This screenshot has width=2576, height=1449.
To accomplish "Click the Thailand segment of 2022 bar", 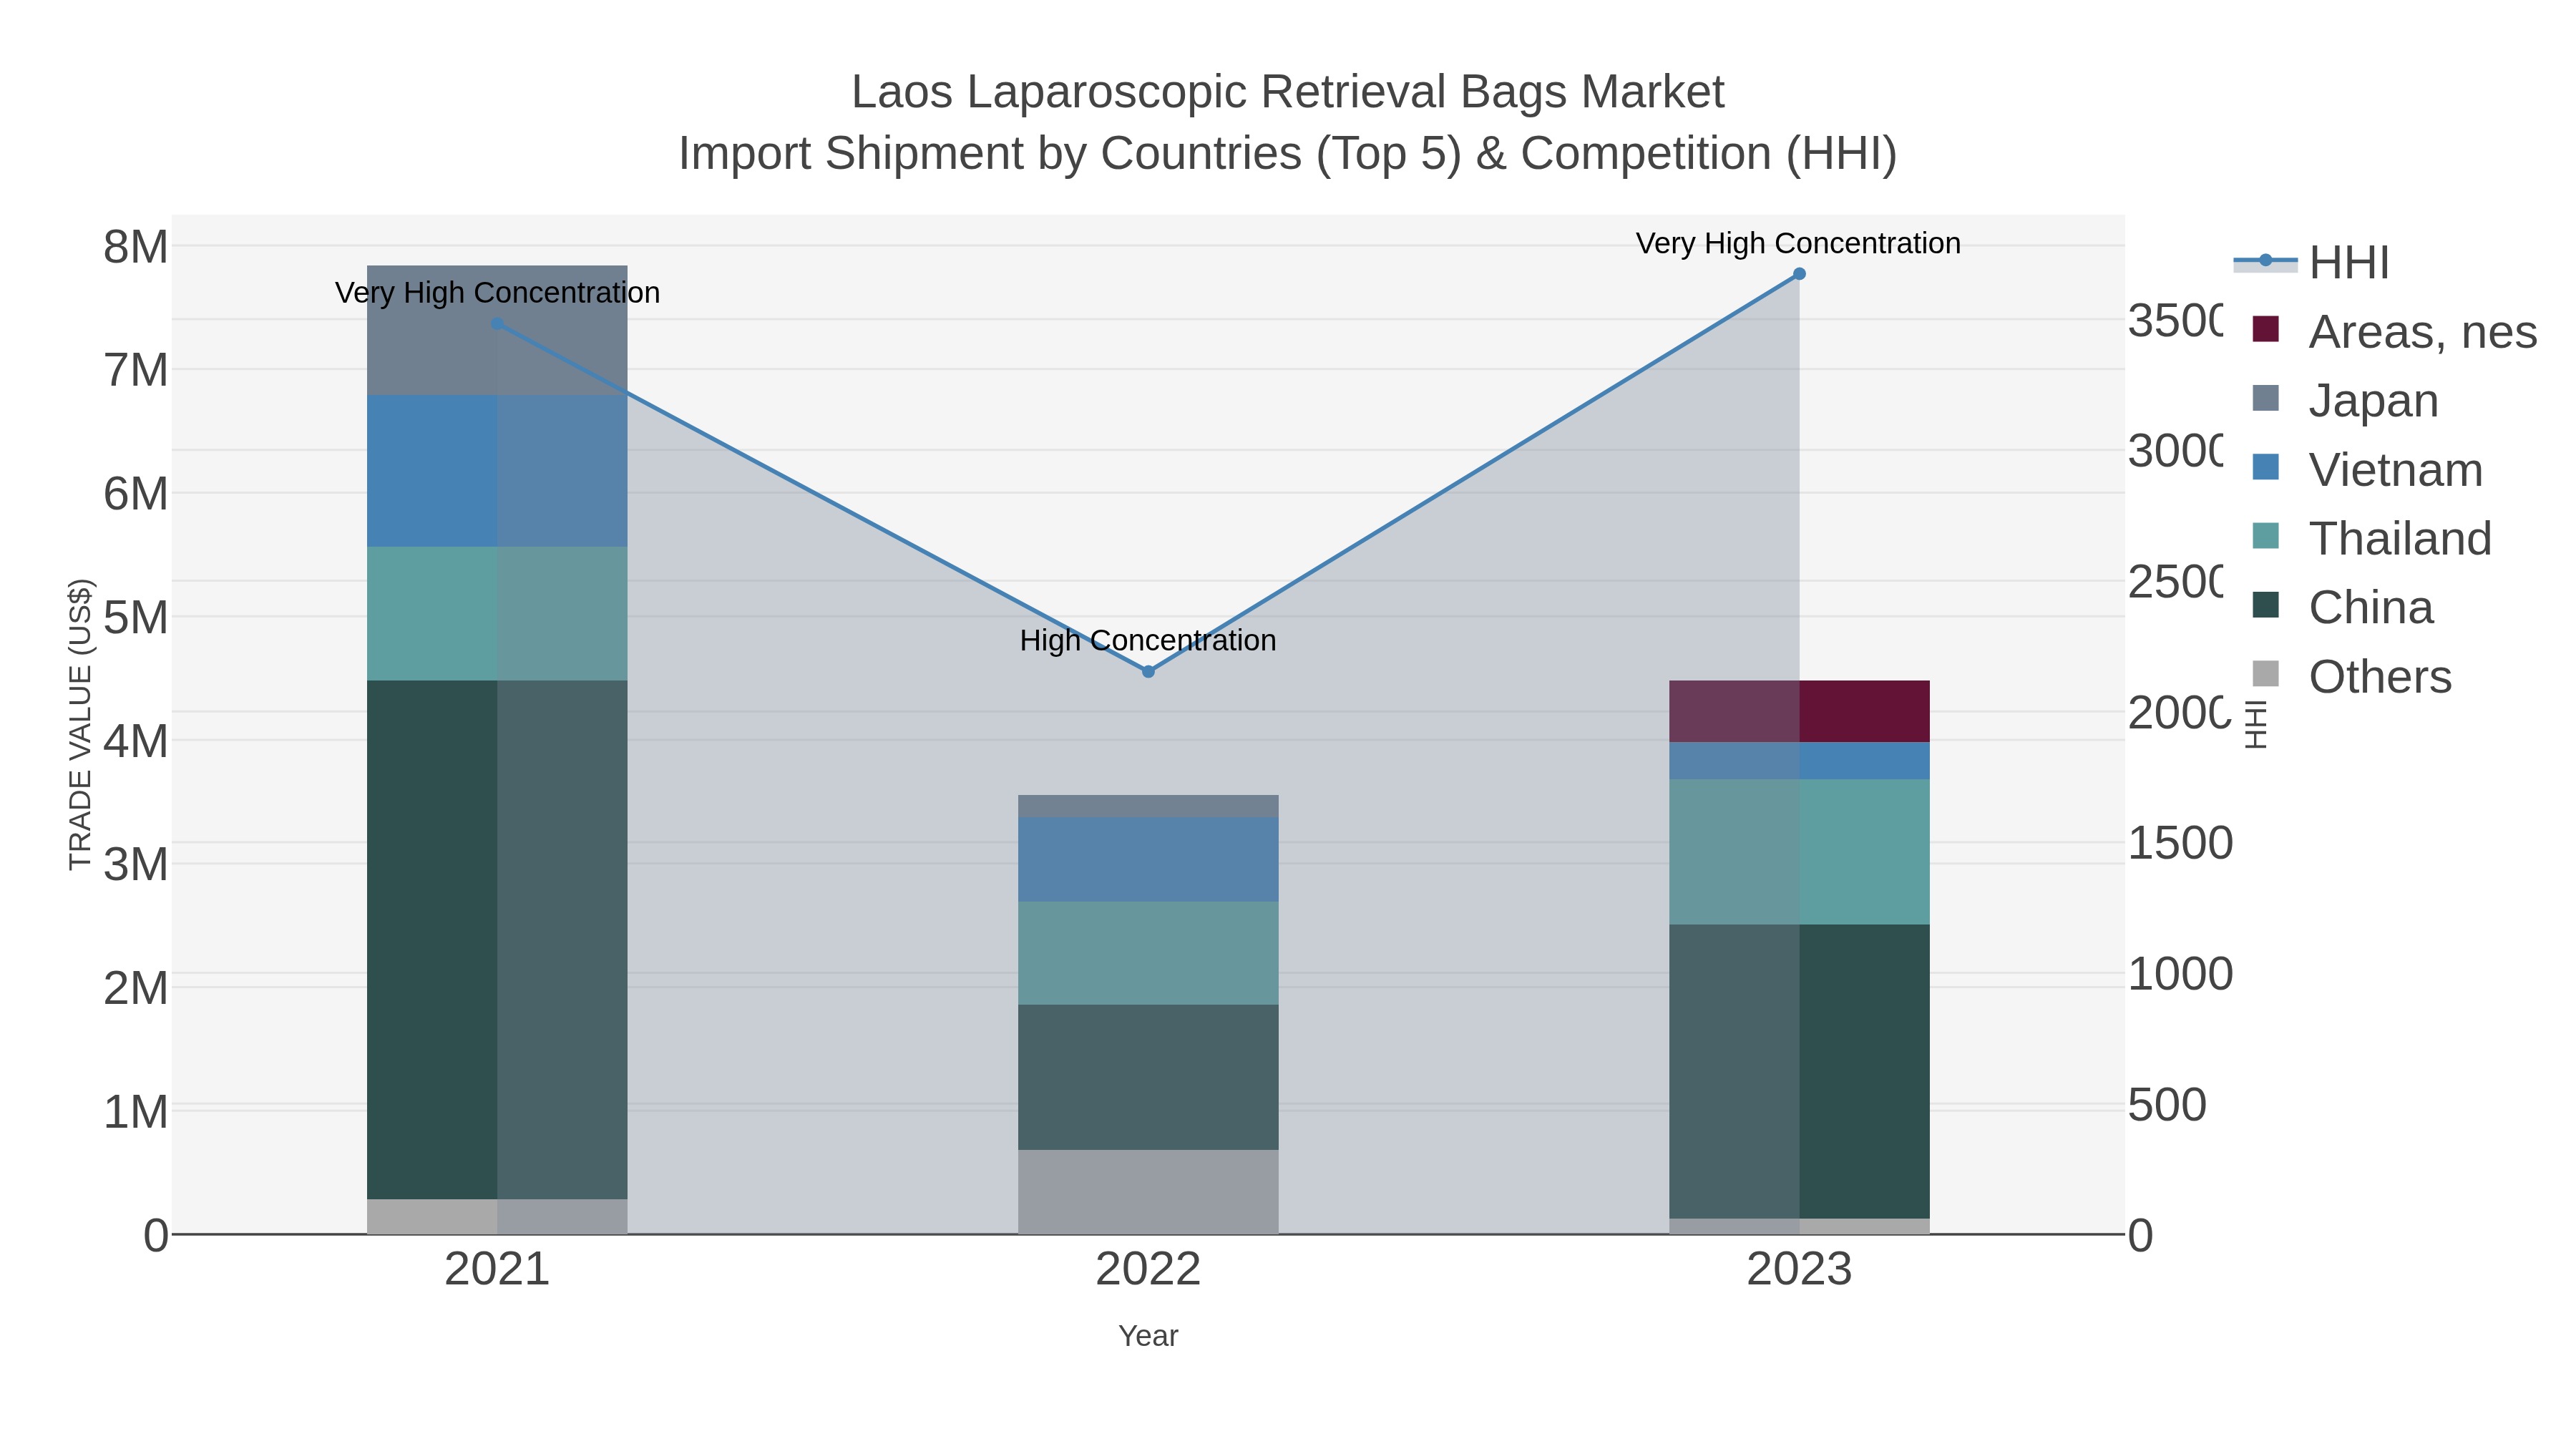I will point(1148,953).
